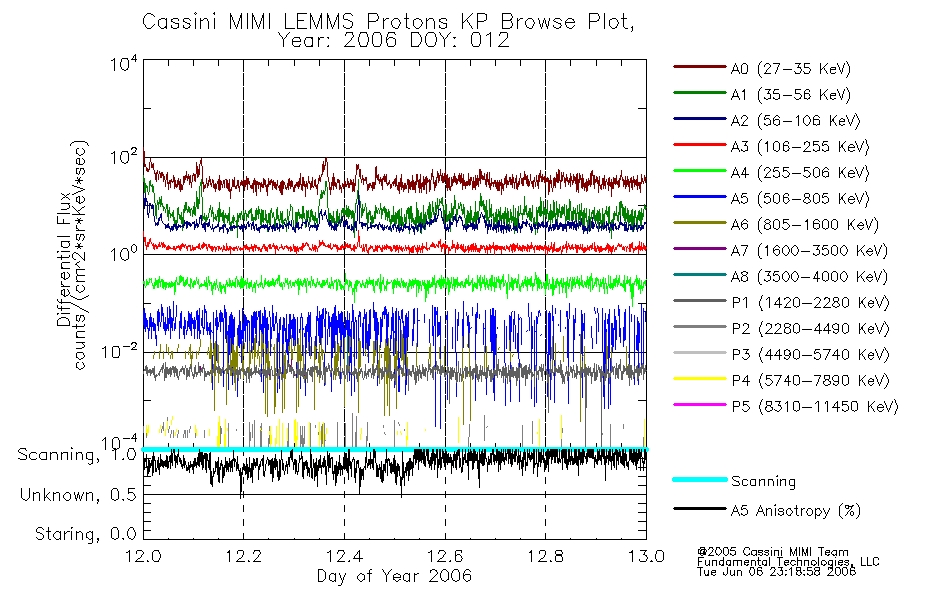Click the teal A8 legend line
The width and height of the screenshot is (950, 600).
click(x=699, y=275)
